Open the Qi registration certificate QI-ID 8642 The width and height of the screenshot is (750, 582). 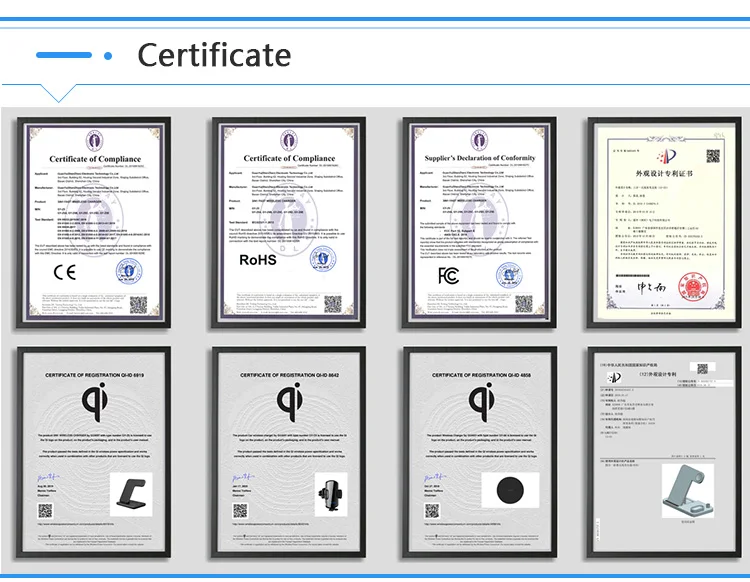tap(288, 452)
